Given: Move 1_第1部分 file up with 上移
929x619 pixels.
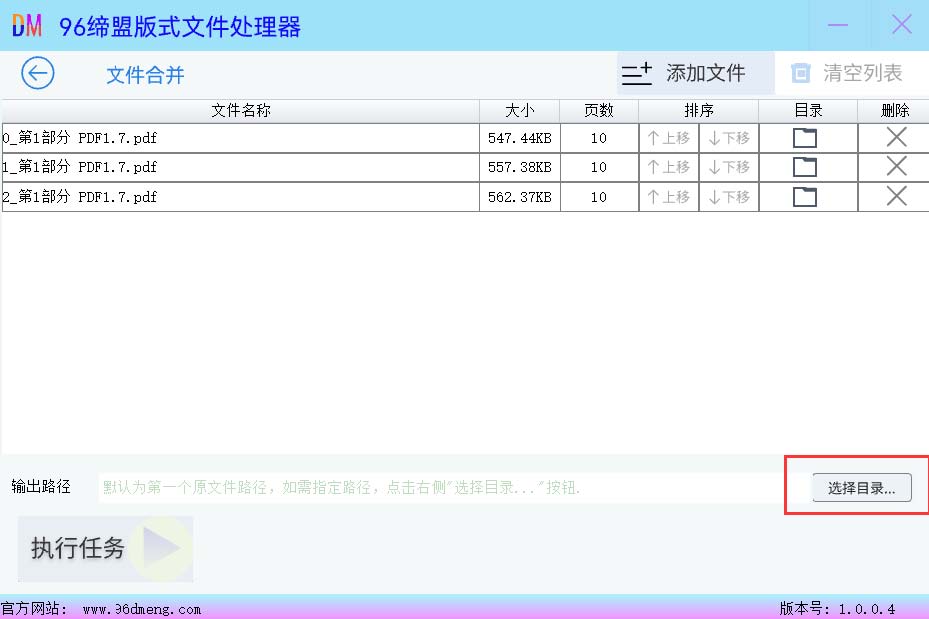Looking at the screenshot, I should click(669, 167).
